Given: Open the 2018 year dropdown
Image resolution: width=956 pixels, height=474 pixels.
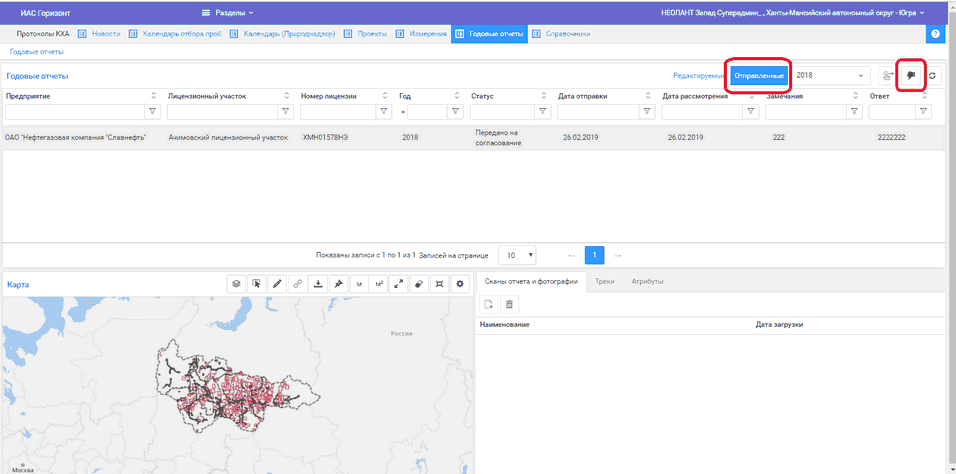Looking at the screenshot, I should point(830,76).
